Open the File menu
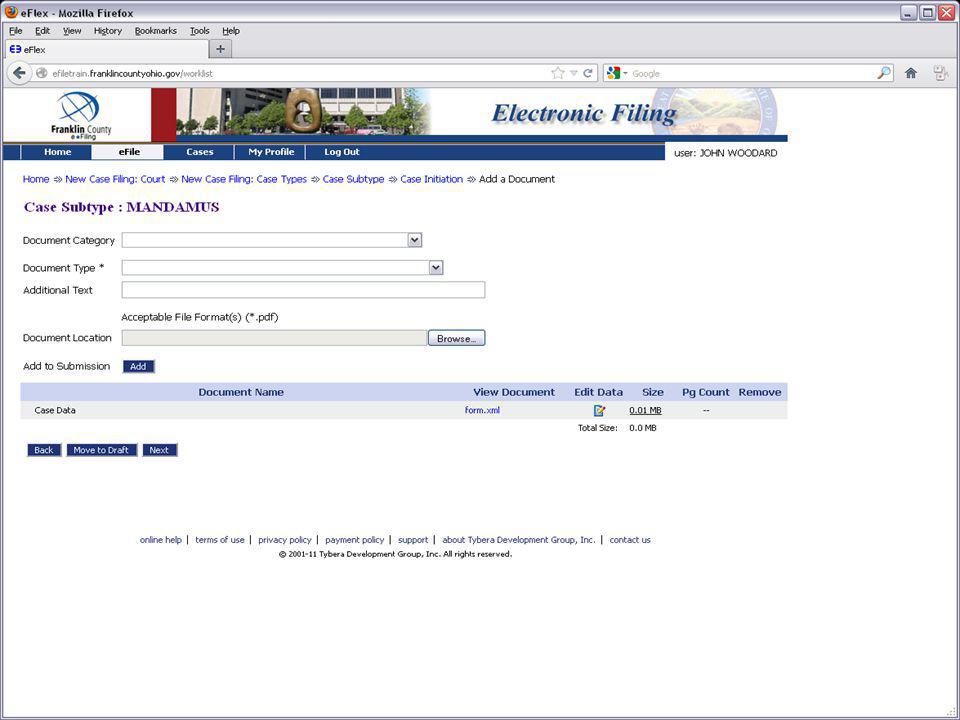The width and height of the screenshot is (960, 720). [x=15, y=31]
